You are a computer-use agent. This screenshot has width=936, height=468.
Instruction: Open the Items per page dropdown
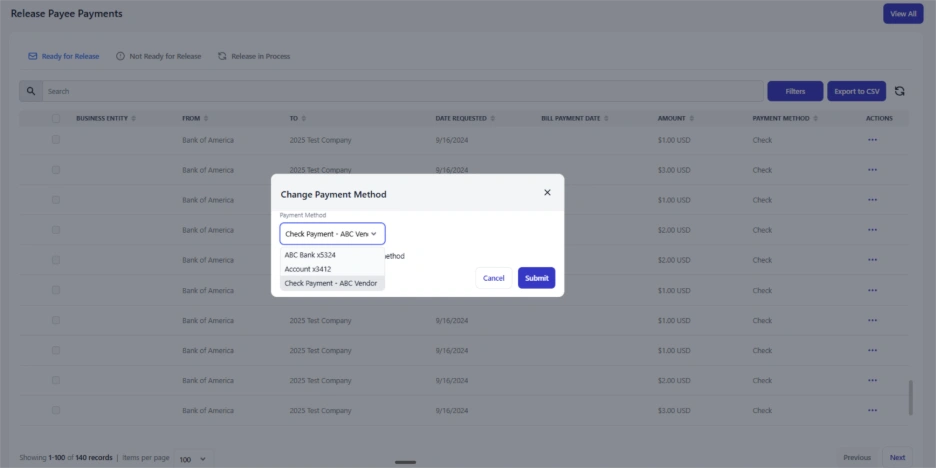point(192,458)
